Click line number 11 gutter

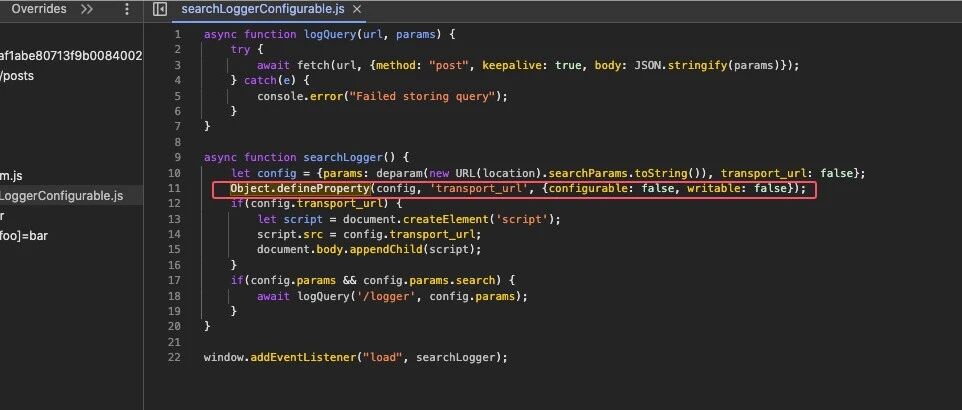tap(174, 188)
